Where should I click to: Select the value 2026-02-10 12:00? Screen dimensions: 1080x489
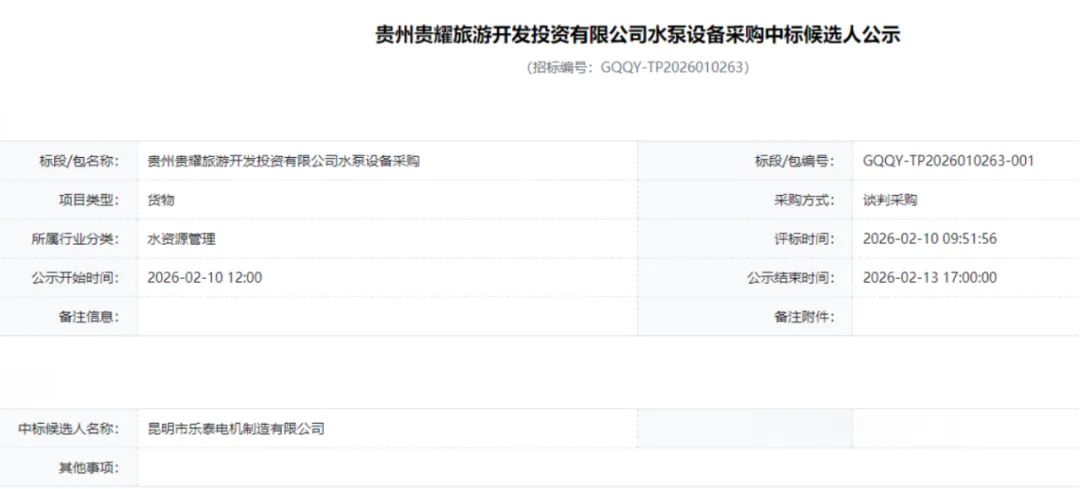click(x=205, y=278)
